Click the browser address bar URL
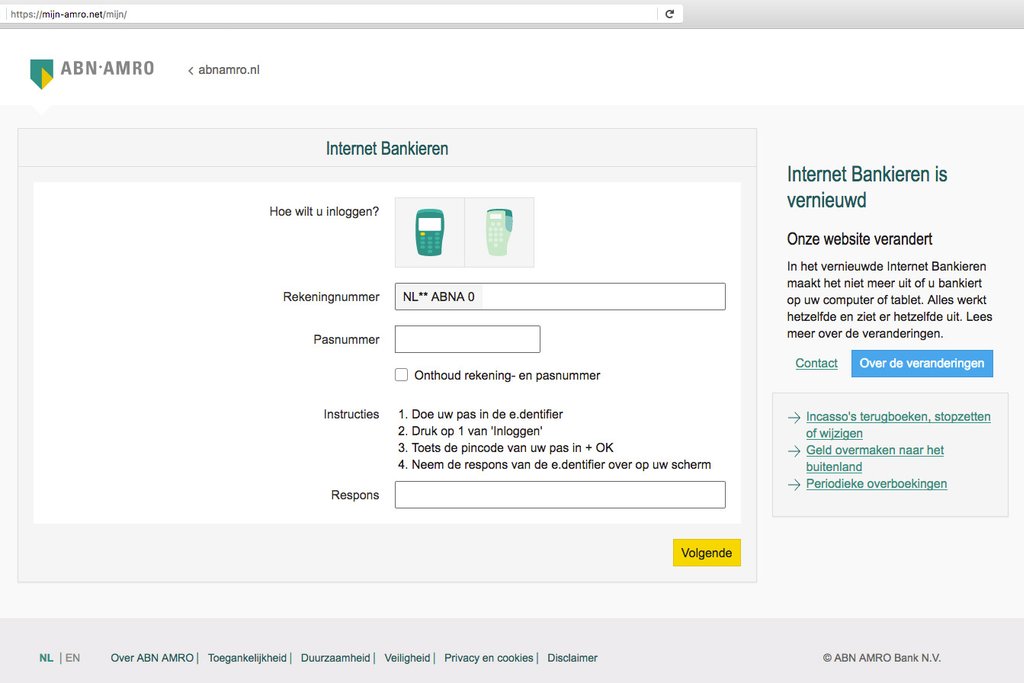The image size is (1024, 683). [300, 14]
